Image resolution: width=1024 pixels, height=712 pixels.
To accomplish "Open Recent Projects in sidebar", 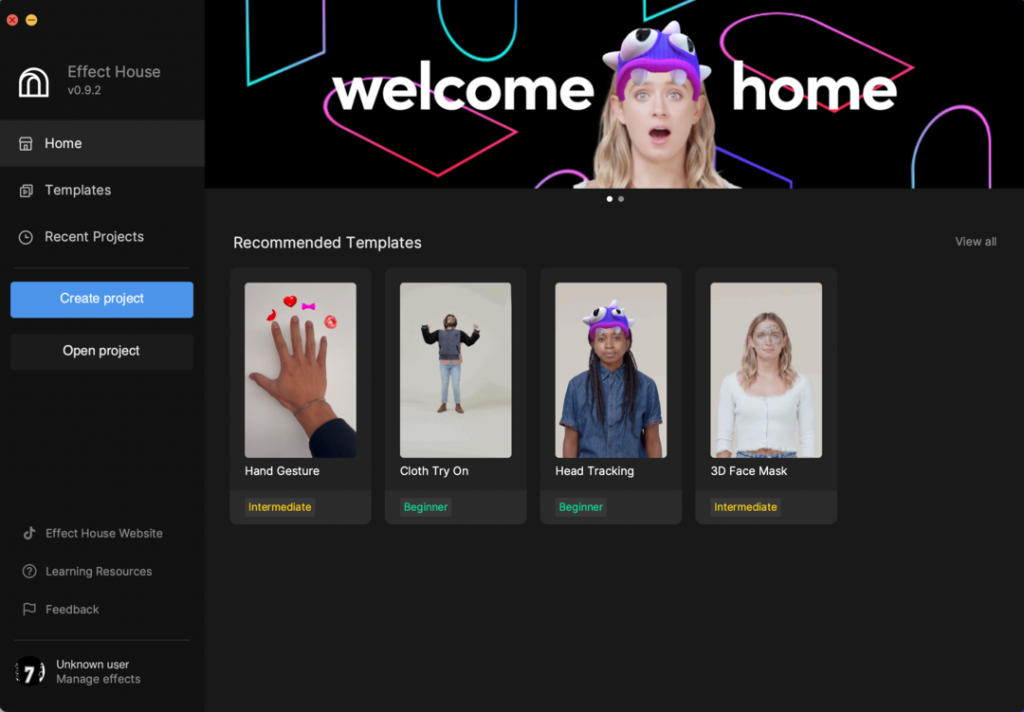I will (x=103, y=236).
